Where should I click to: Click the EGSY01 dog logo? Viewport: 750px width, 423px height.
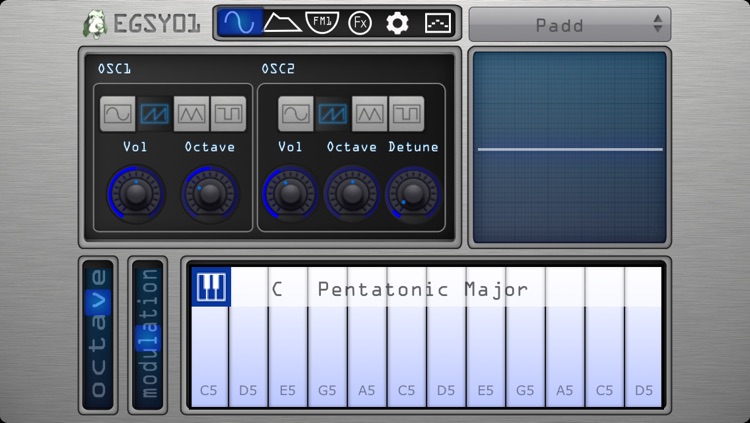coord(95,24)
